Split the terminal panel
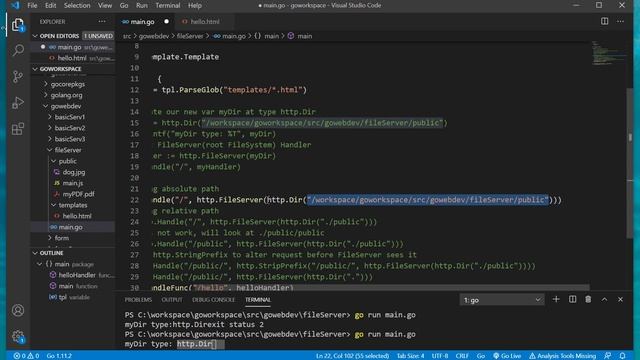This screenshot has height=360, width=640. click(572, 300)
